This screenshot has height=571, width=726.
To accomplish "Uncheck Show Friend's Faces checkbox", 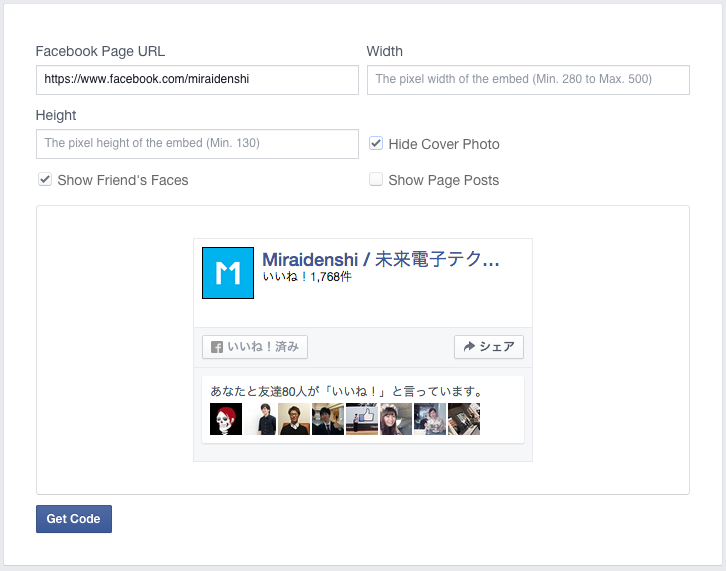I will [45, 179].
